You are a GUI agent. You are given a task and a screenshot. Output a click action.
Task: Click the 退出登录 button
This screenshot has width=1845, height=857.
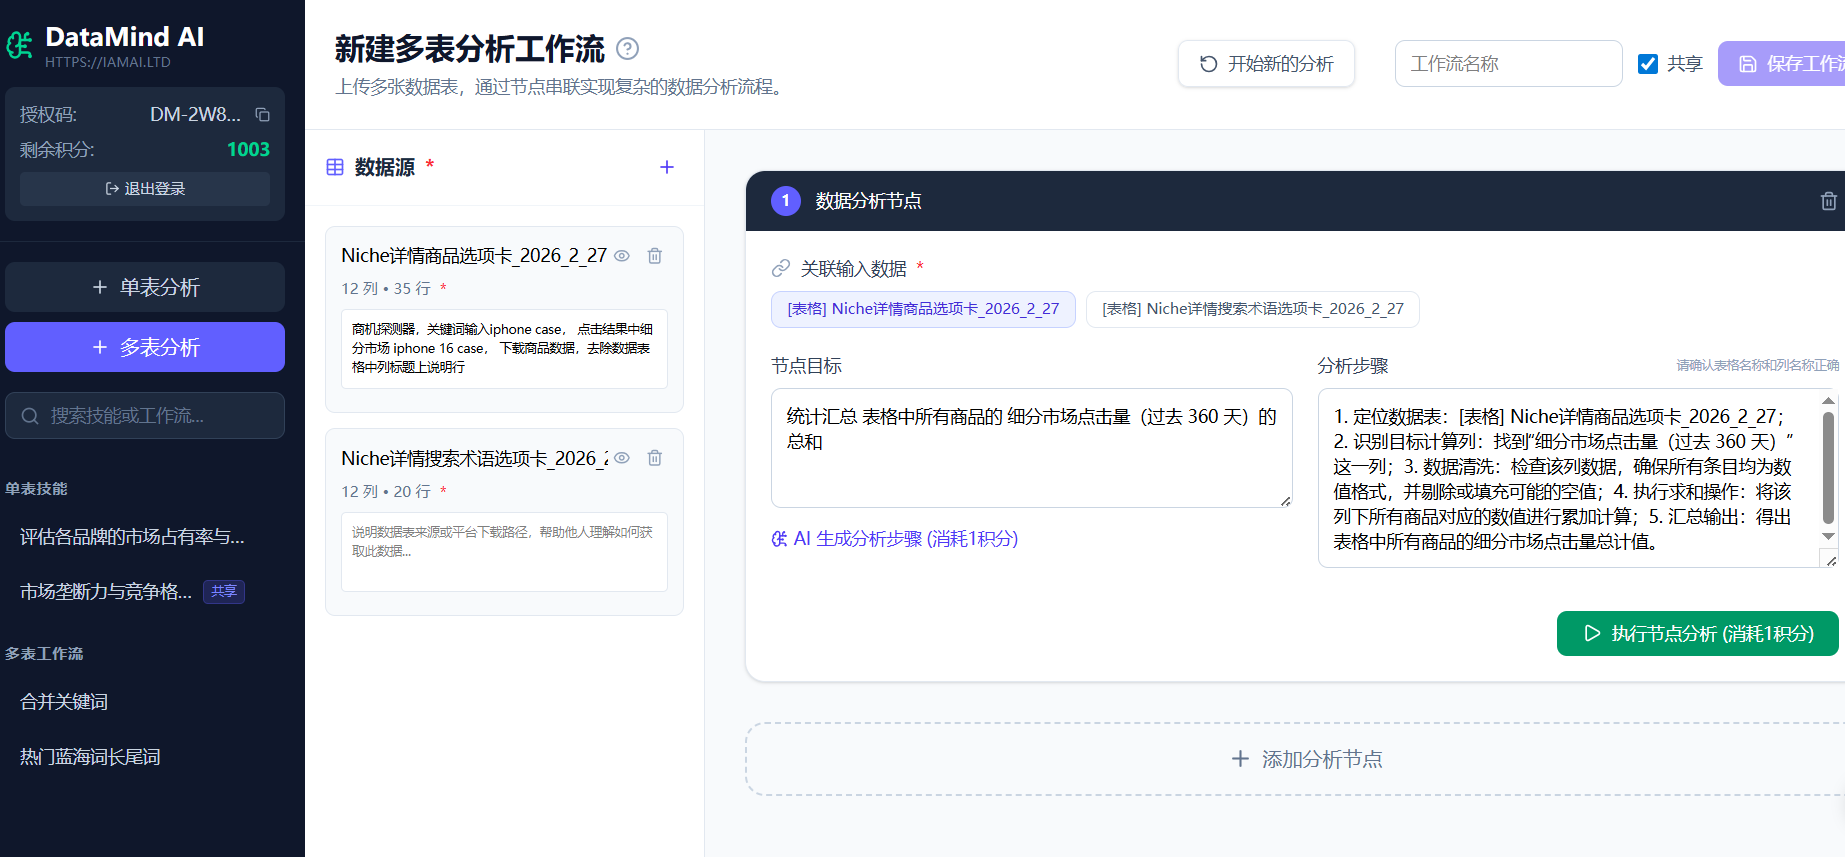pos(145,189)
